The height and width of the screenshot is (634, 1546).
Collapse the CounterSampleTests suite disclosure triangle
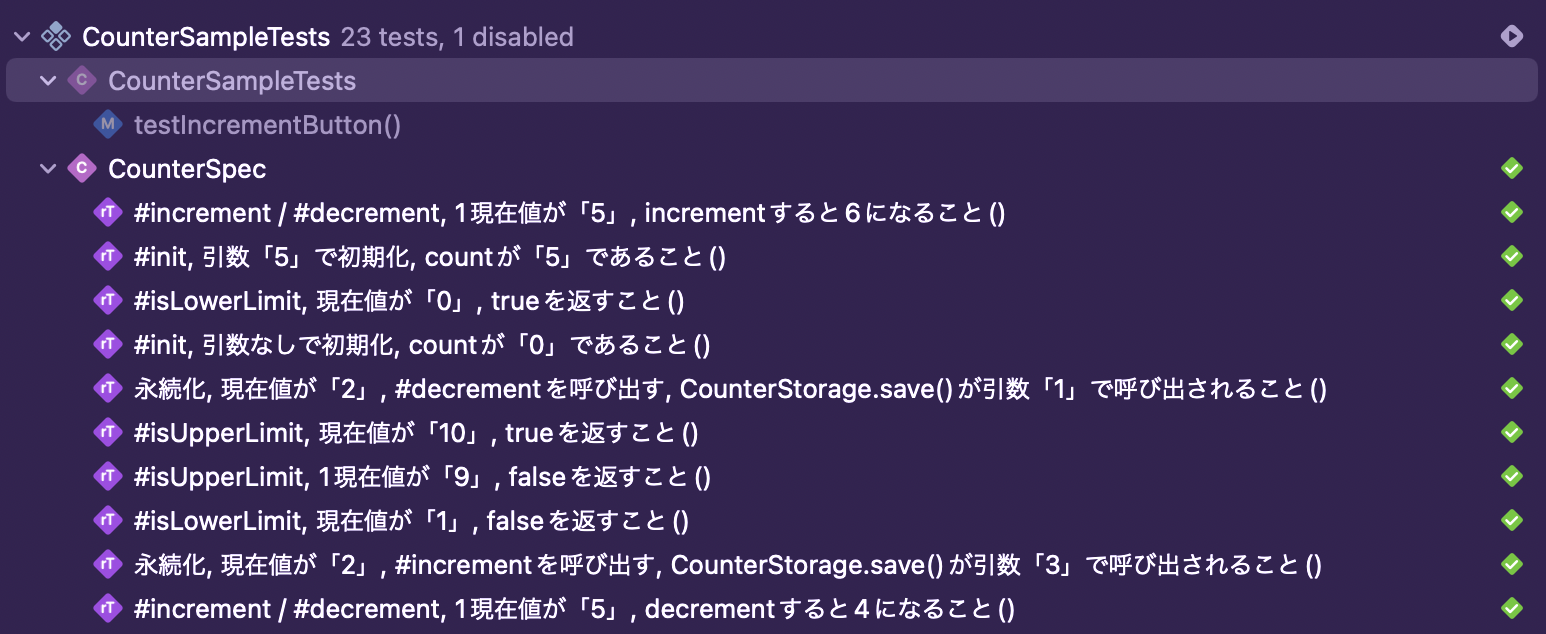point(21,36)
